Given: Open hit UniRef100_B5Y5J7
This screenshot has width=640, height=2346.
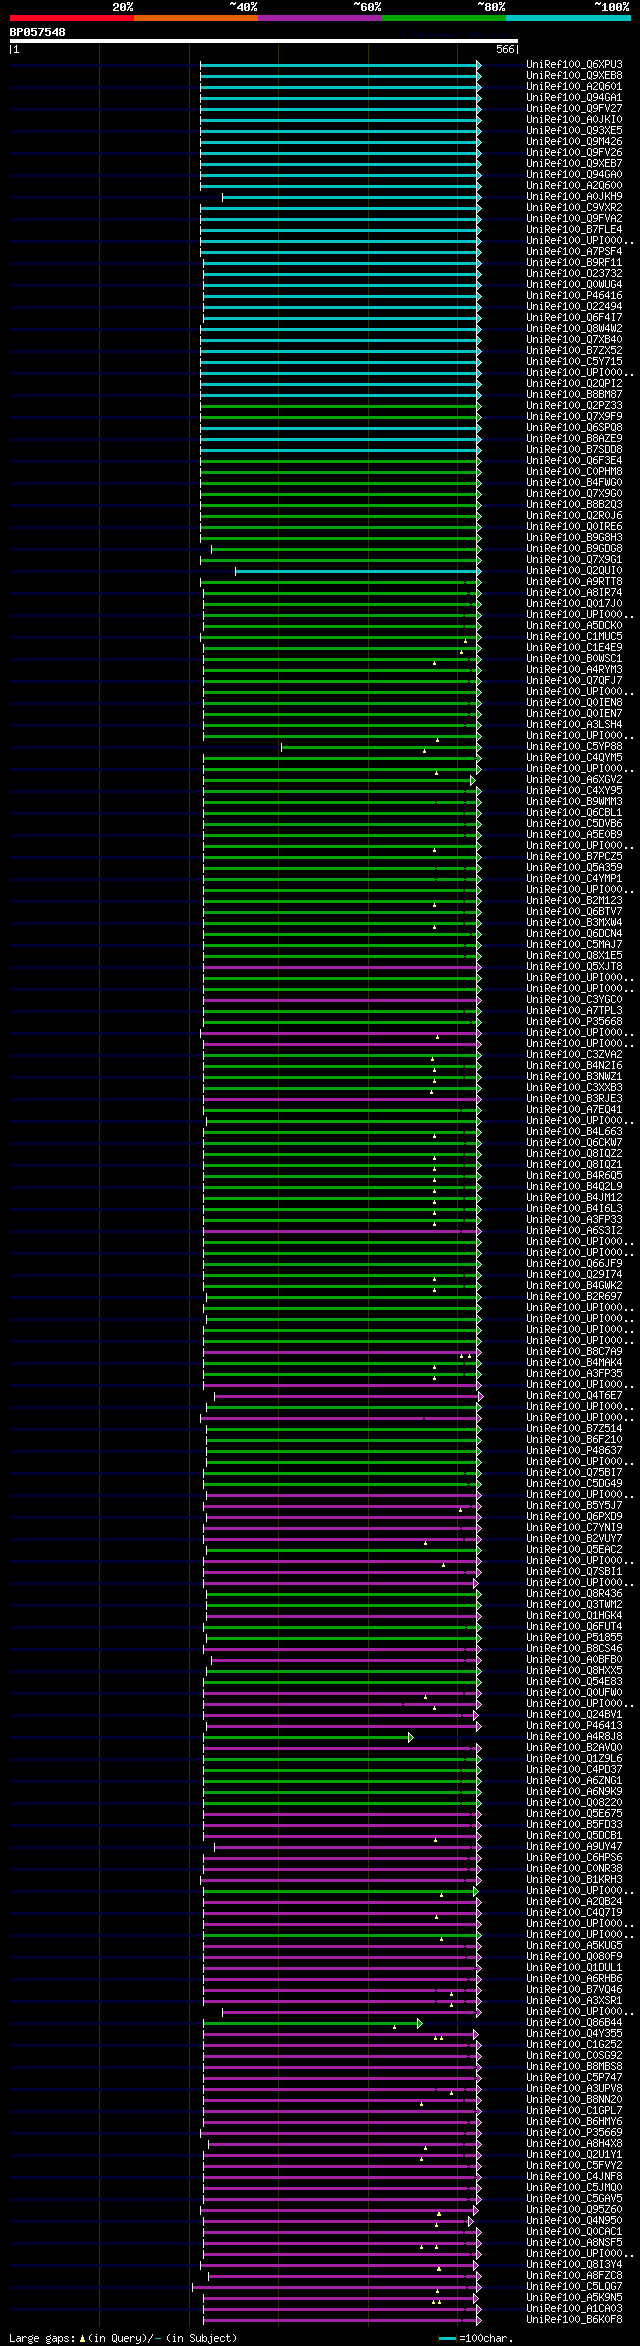Looking at the screenshot, I should 574,1505.
